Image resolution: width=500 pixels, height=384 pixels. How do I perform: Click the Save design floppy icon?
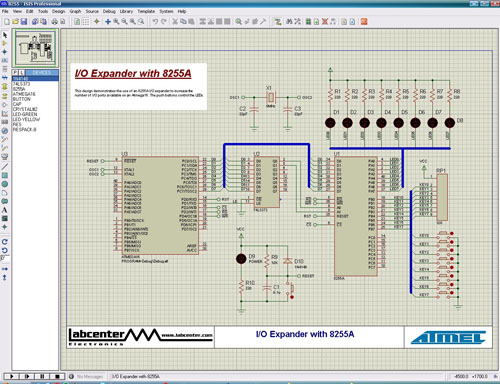(x=24, y=22)
